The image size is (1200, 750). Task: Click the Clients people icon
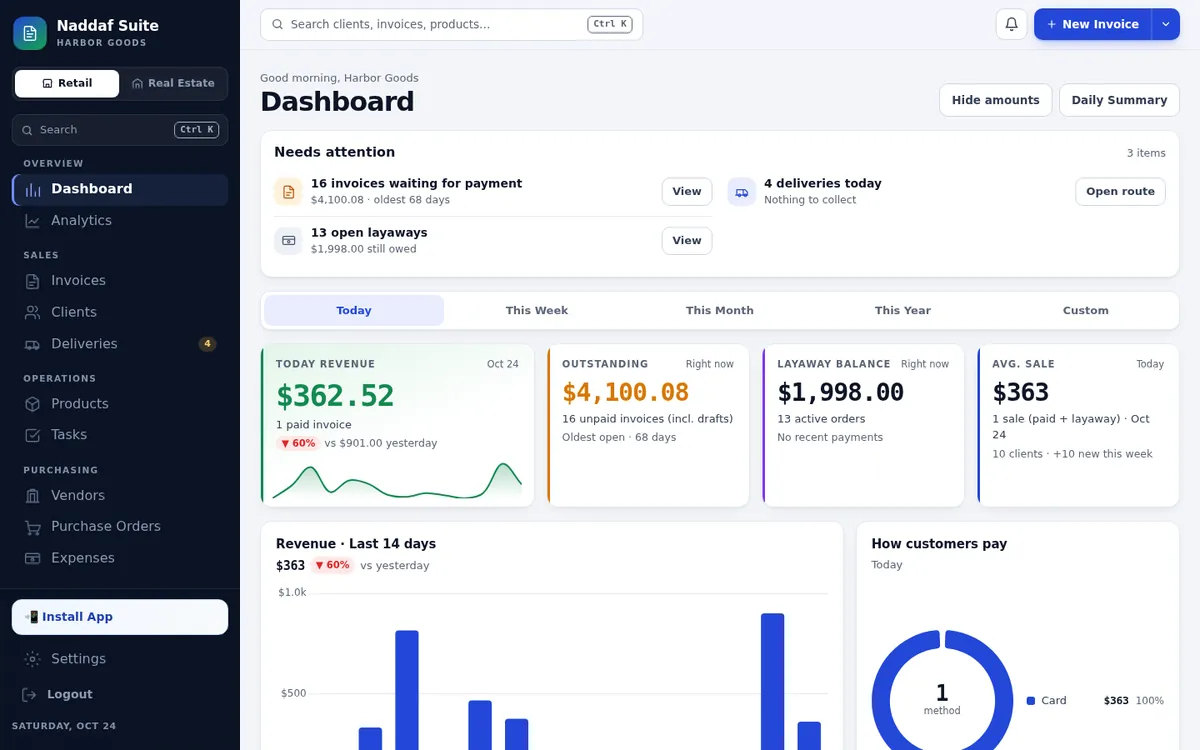[33, 312]
